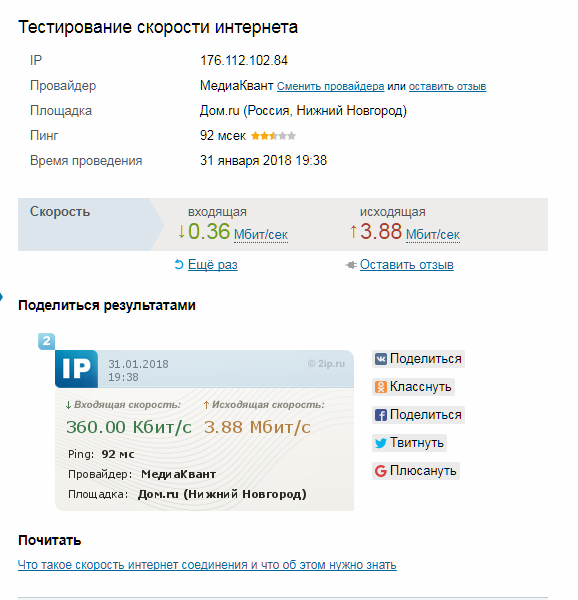
Task: Click Мбит/сек unit under входящая speed
Action: pyautogui.click(x=261, y=234)
